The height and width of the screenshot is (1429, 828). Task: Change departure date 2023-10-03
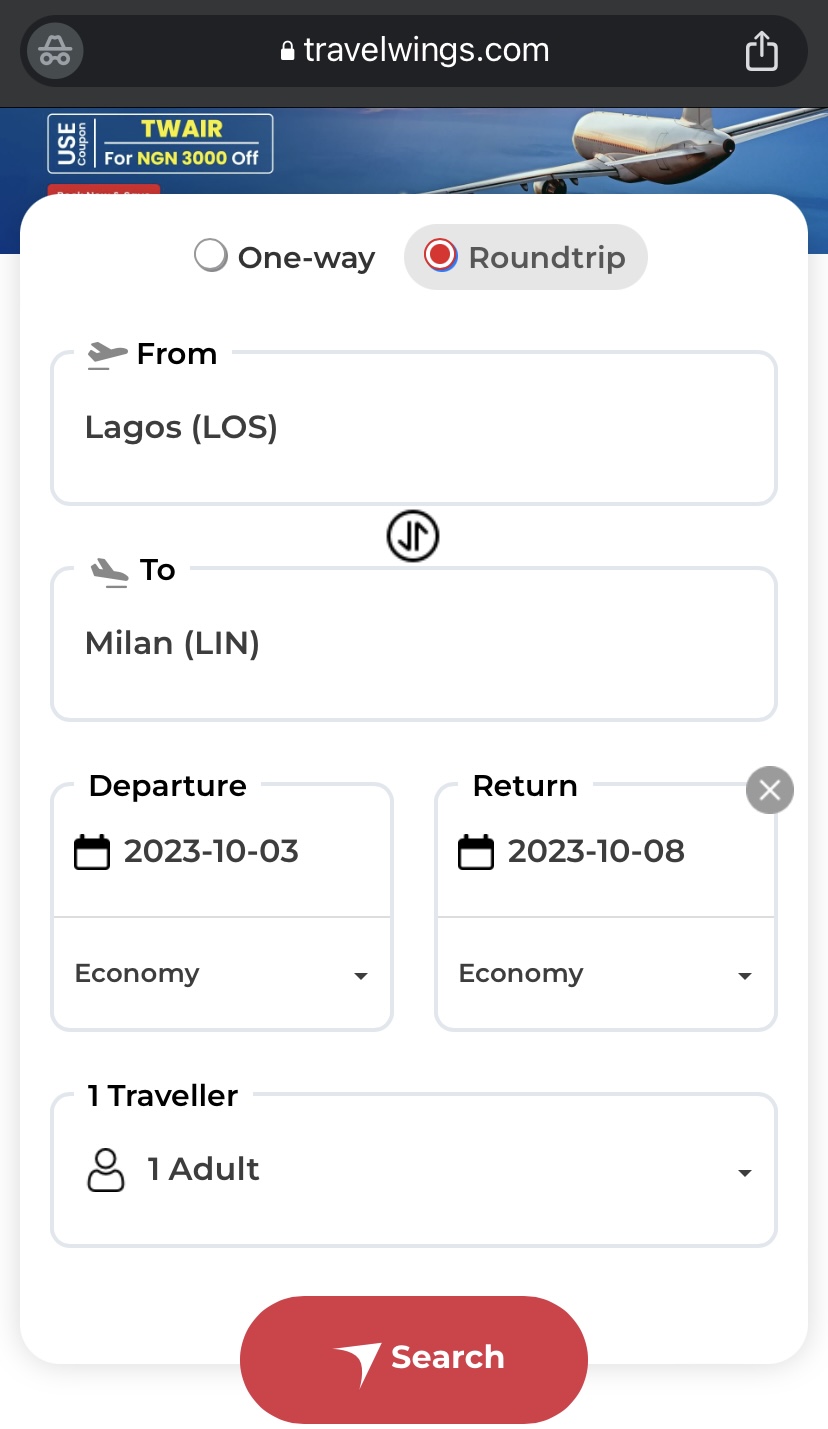pyautogui.click(x=211, y=852)
